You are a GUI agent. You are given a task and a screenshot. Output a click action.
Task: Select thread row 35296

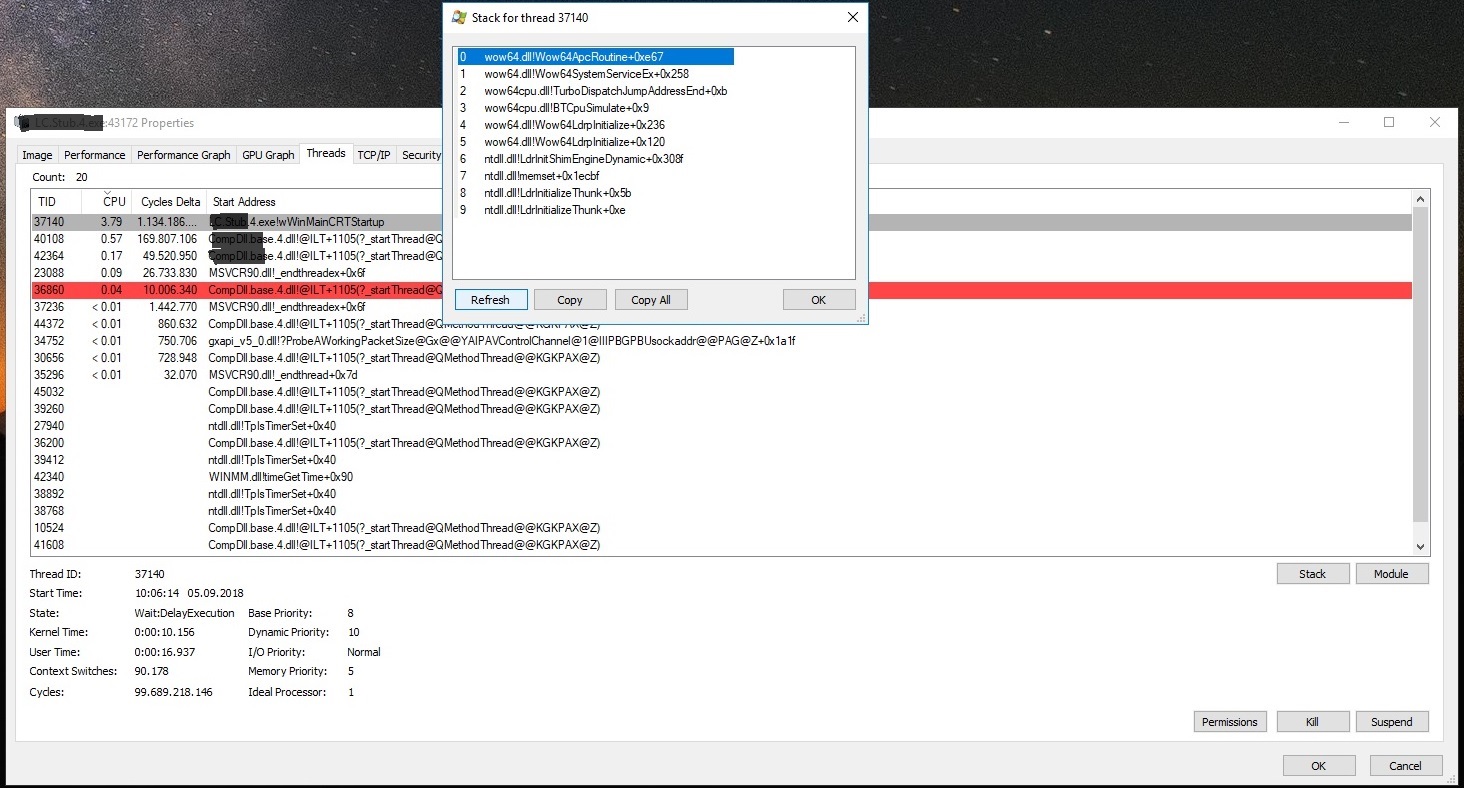(x=721, y=375)
